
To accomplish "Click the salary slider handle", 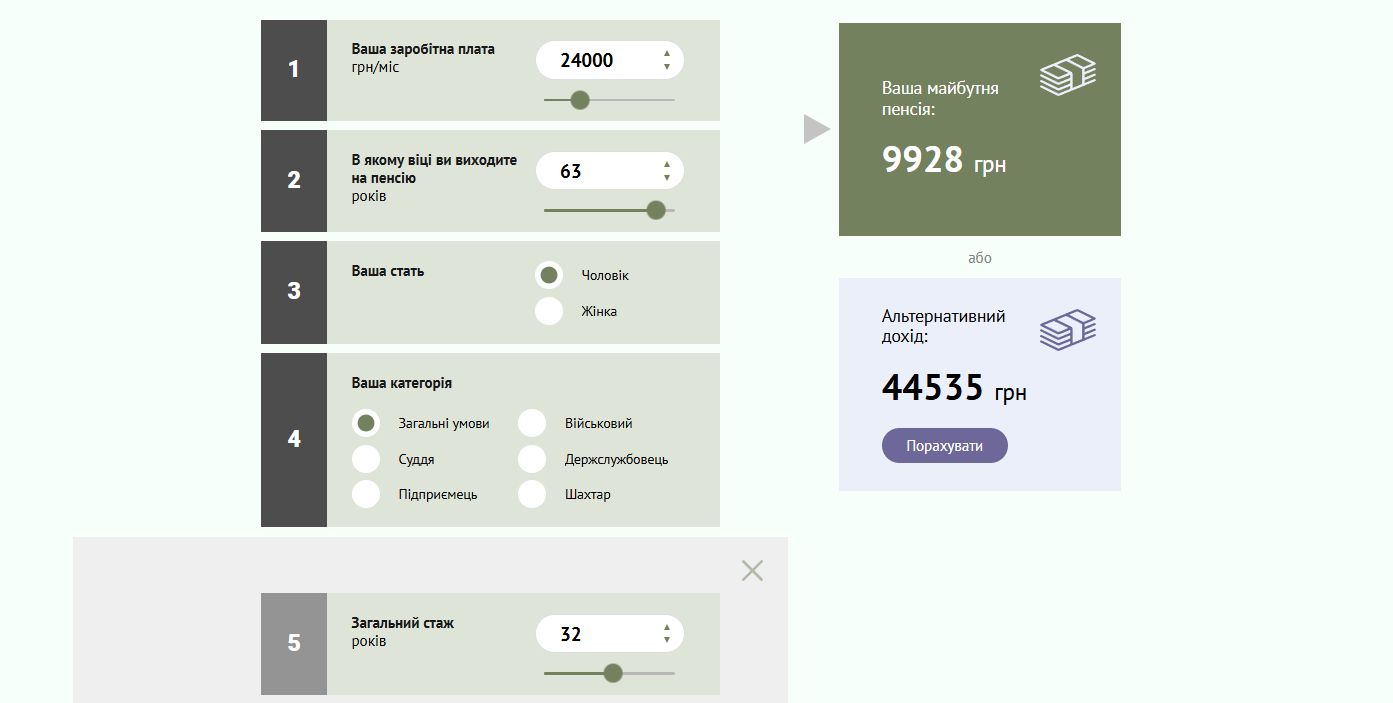I will click(579, 100).
